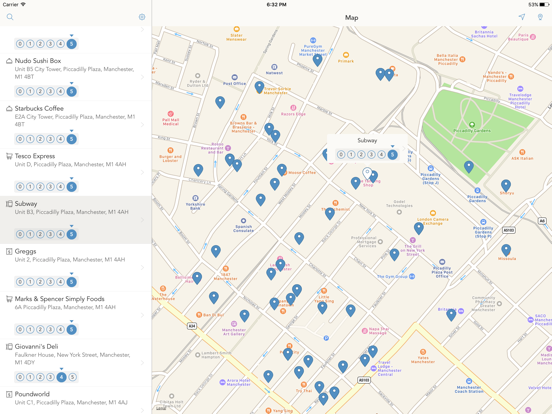Open Nudo Sushi Box details chevron
The width and height of the screenshot is (552, 414).
[143, 77]
